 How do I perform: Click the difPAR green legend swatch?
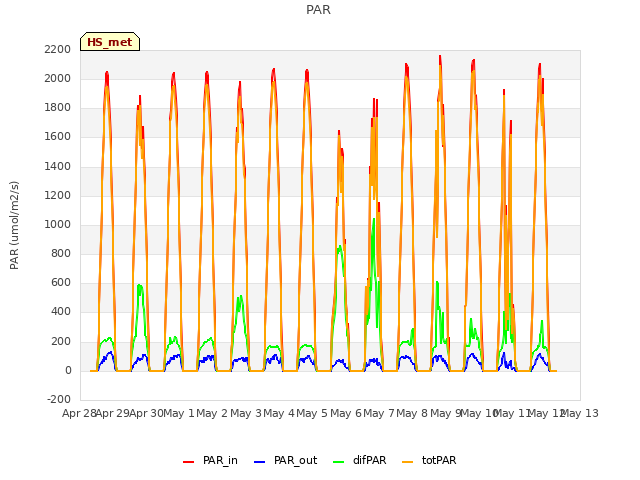[338, 462]
